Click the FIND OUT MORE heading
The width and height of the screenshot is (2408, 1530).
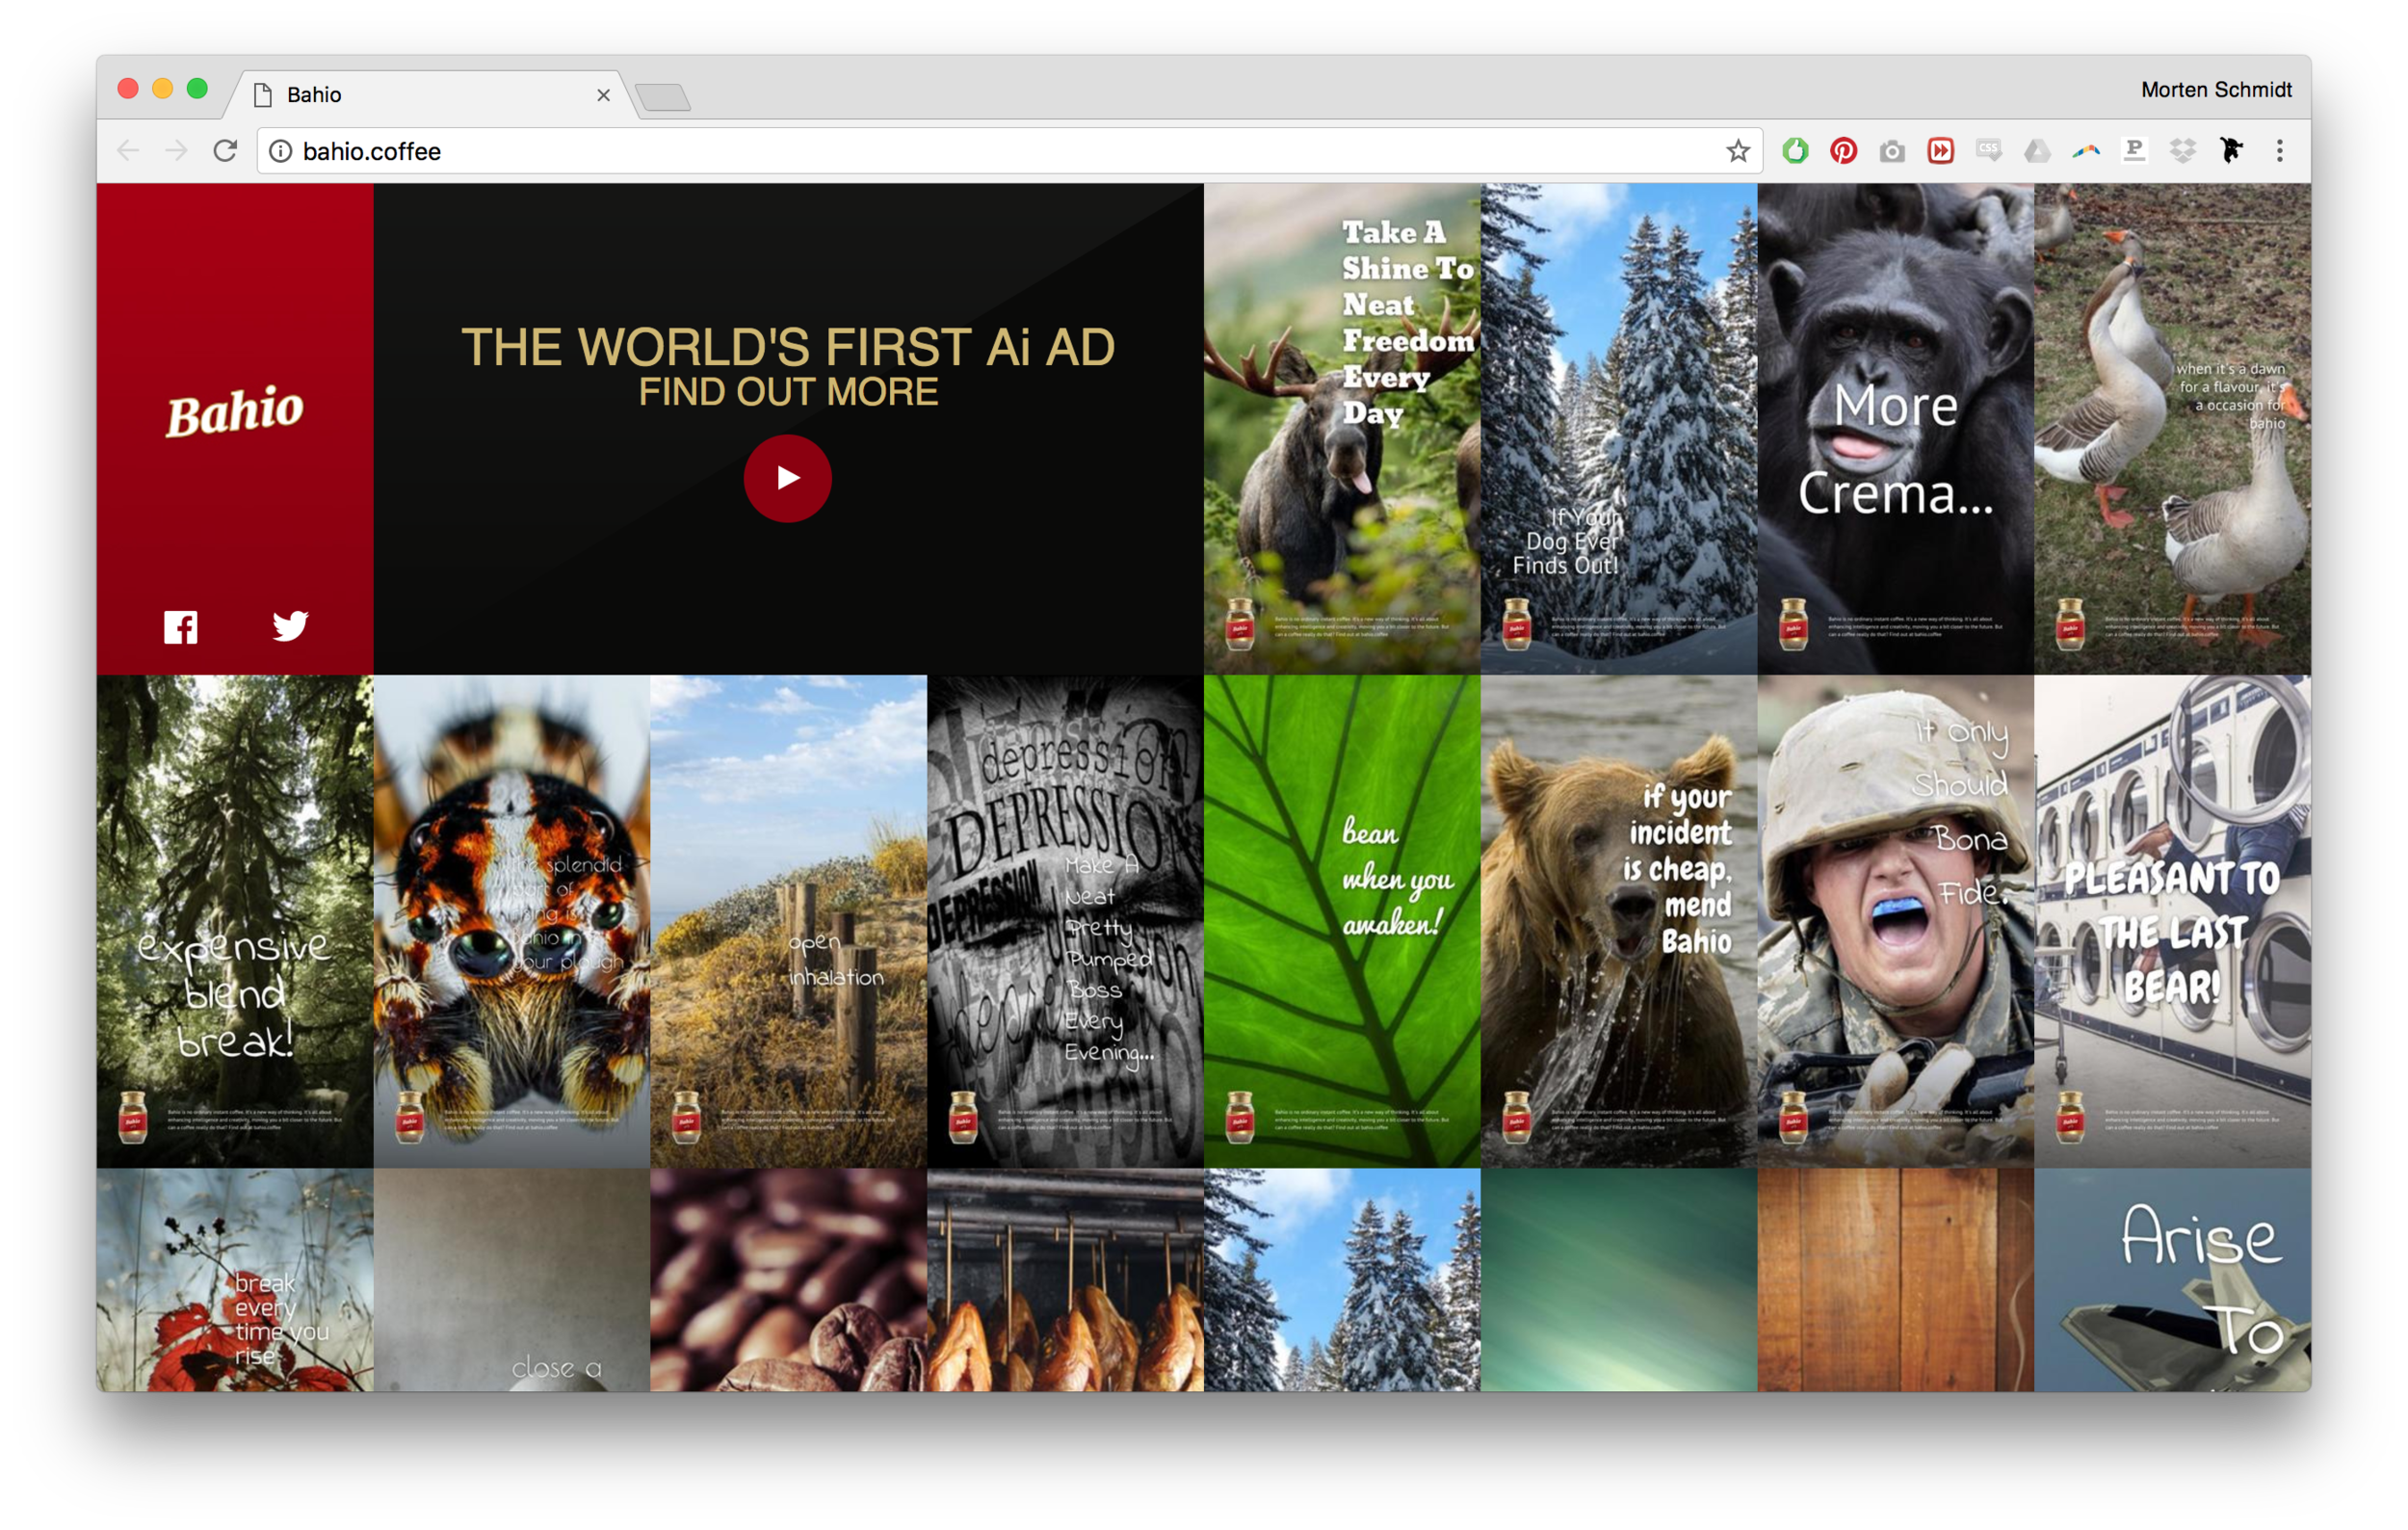(788, 392)
